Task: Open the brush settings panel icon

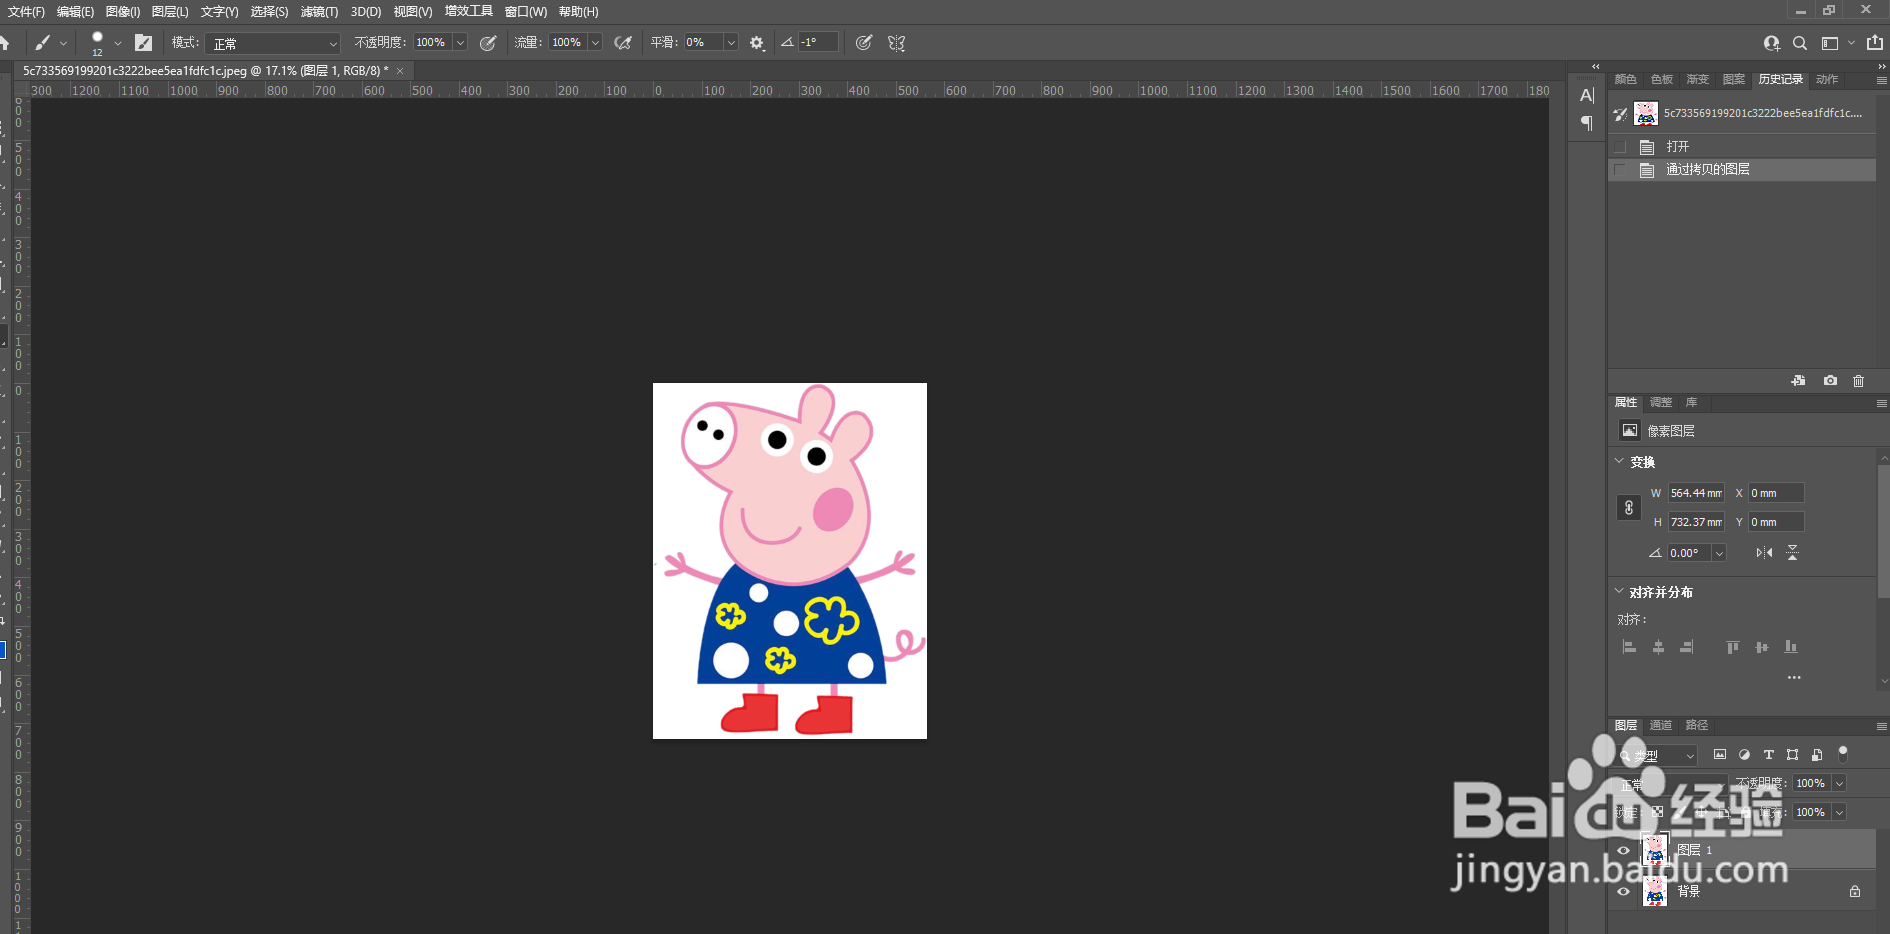Action: click(144, 43)
